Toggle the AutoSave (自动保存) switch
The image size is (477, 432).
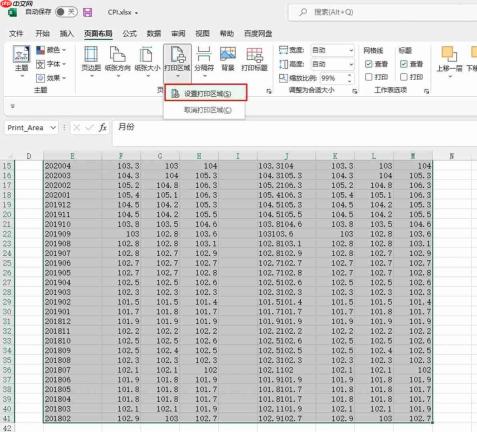67,12
